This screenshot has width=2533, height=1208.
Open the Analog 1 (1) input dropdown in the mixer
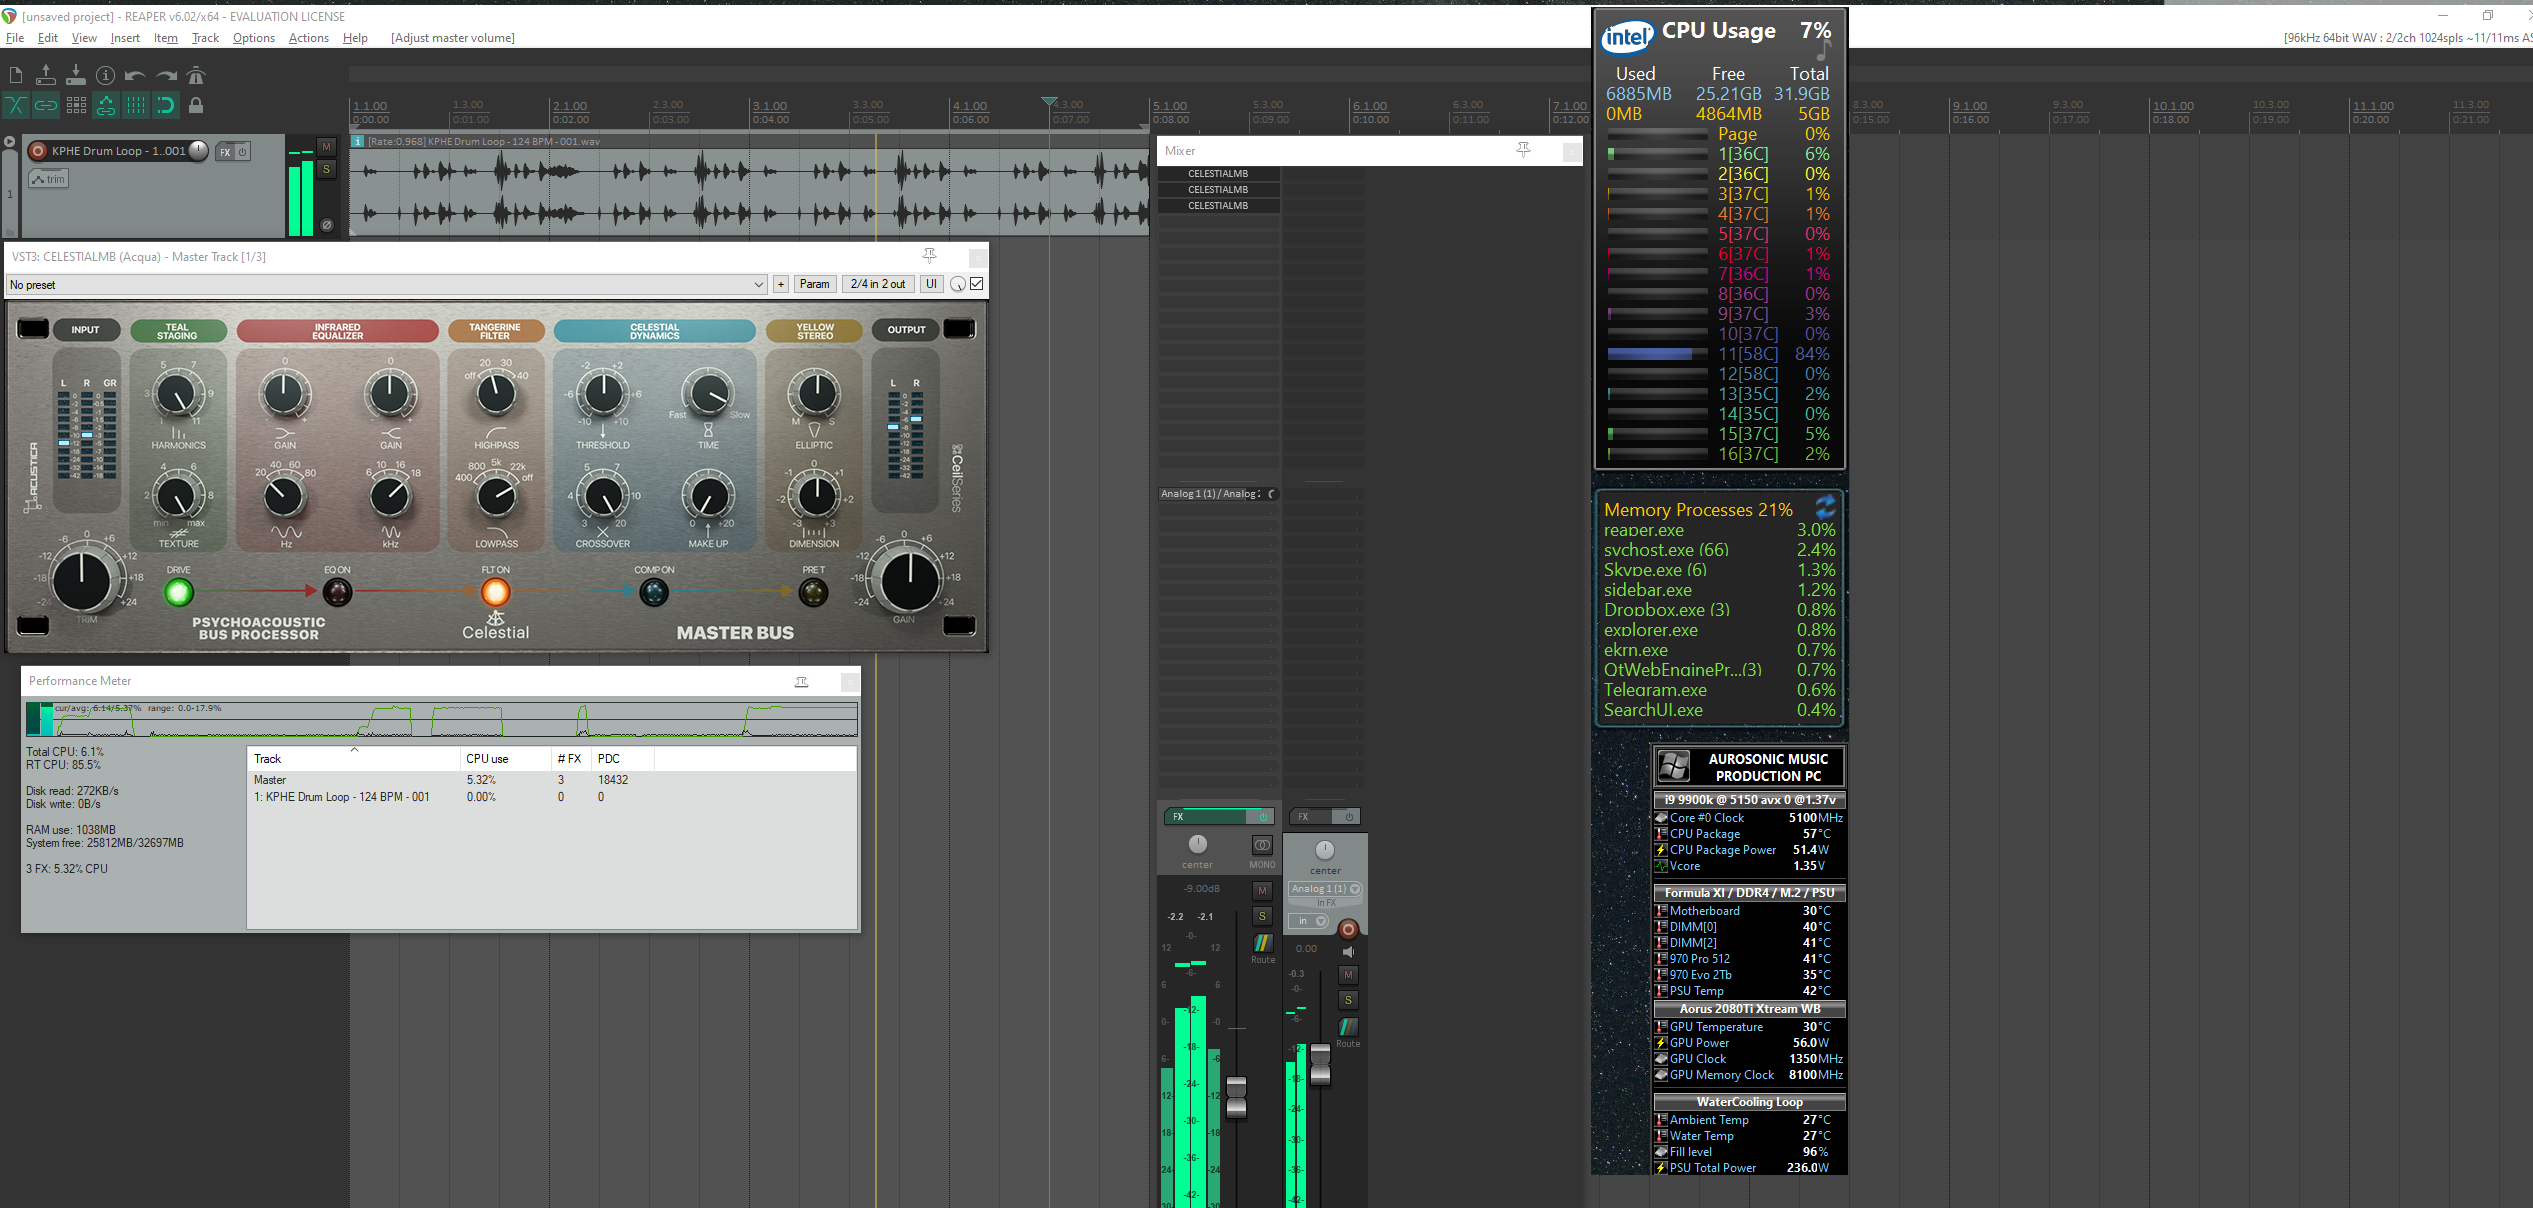pos(1325,889)
